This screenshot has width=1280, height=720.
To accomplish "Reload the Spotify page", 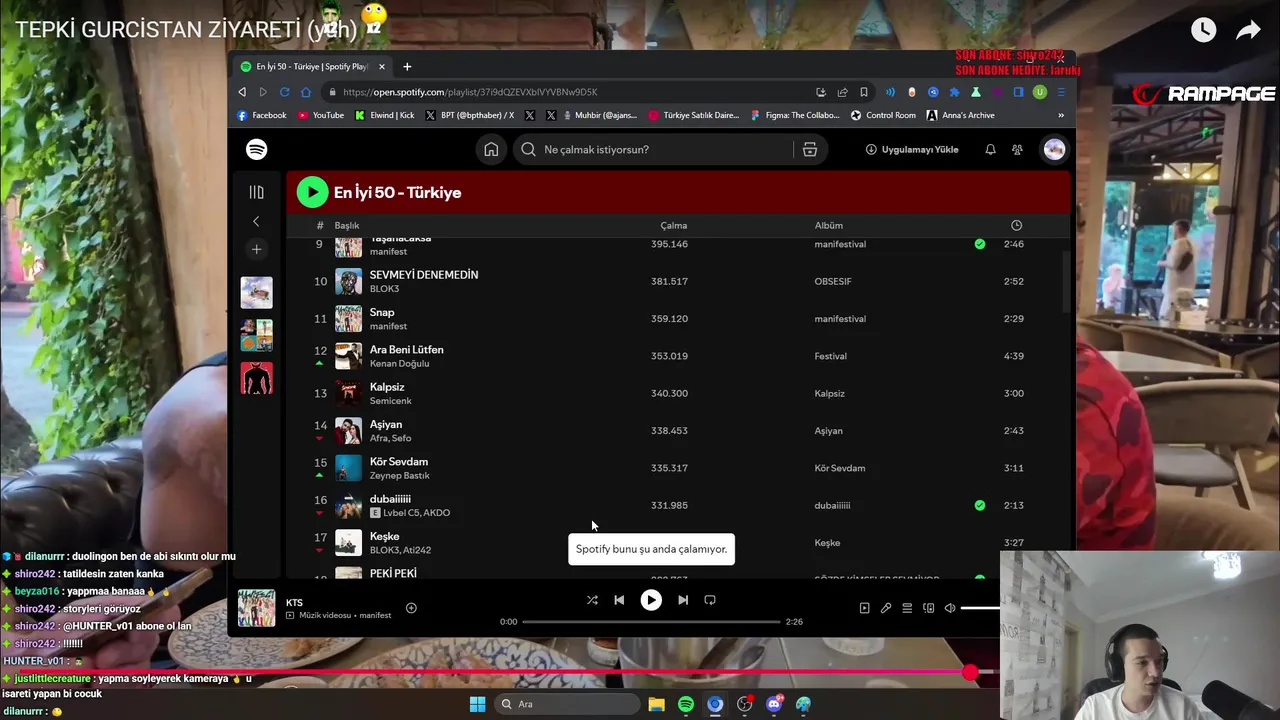I will (285, 92).
